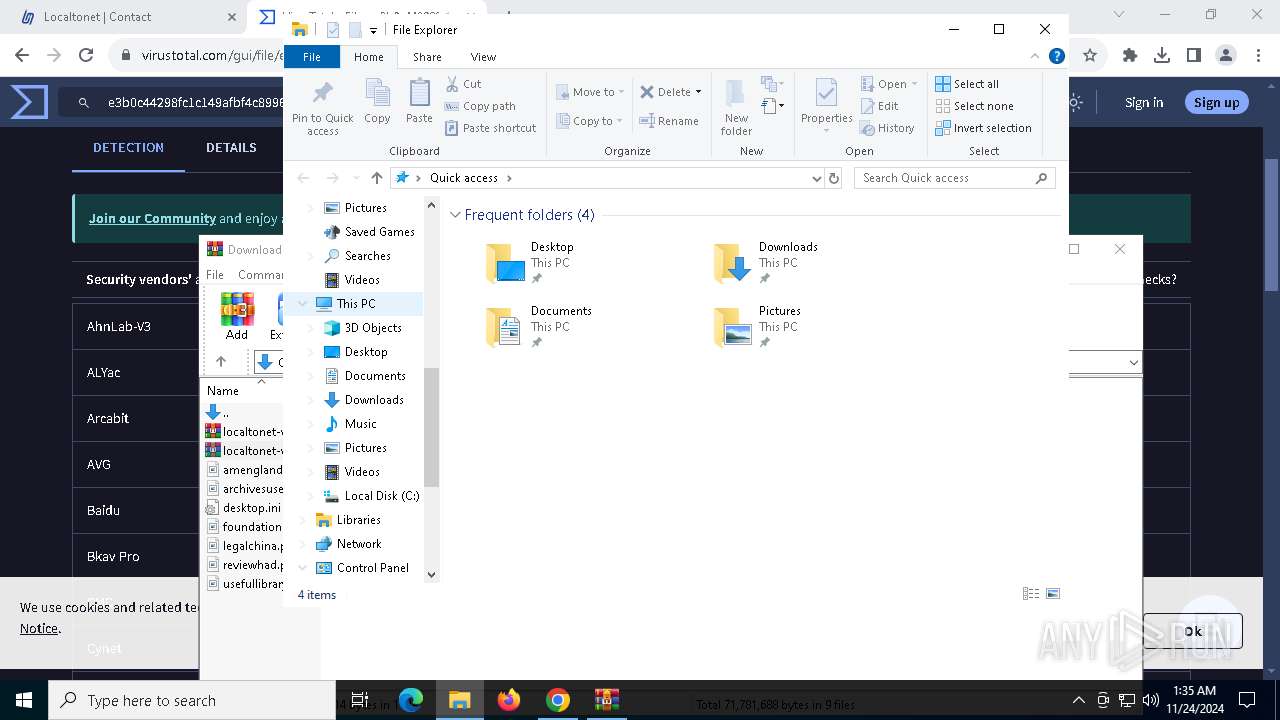Viewport: 1280px width, 720px height.
Task: Switch to the View ribbon tab
Action: pyautogui.click(x=483, y=57)
